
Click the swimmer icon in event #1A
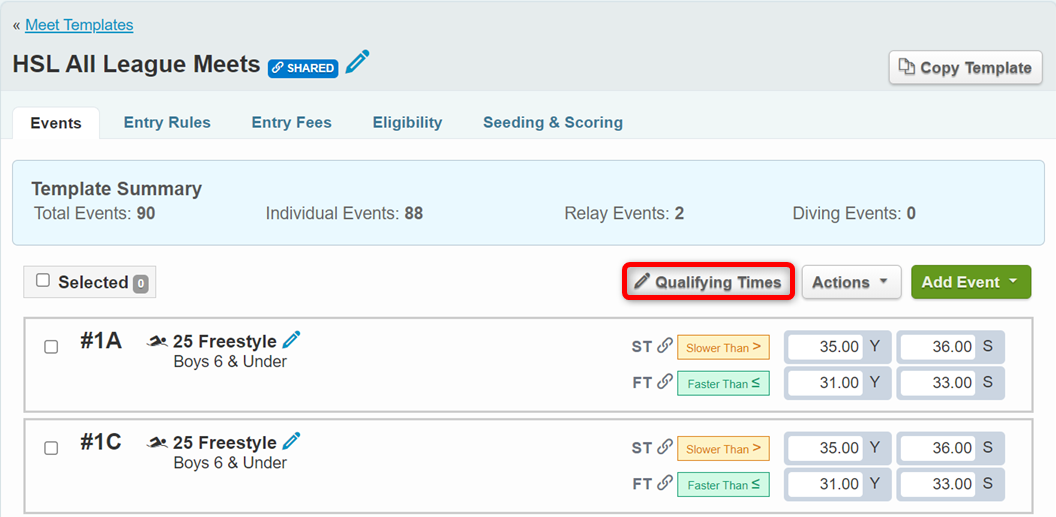(x=157, y=342)
